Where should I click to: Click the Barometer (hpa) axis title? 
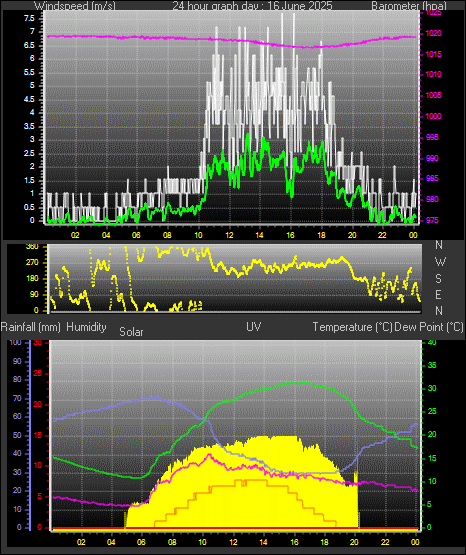point(409,5)
